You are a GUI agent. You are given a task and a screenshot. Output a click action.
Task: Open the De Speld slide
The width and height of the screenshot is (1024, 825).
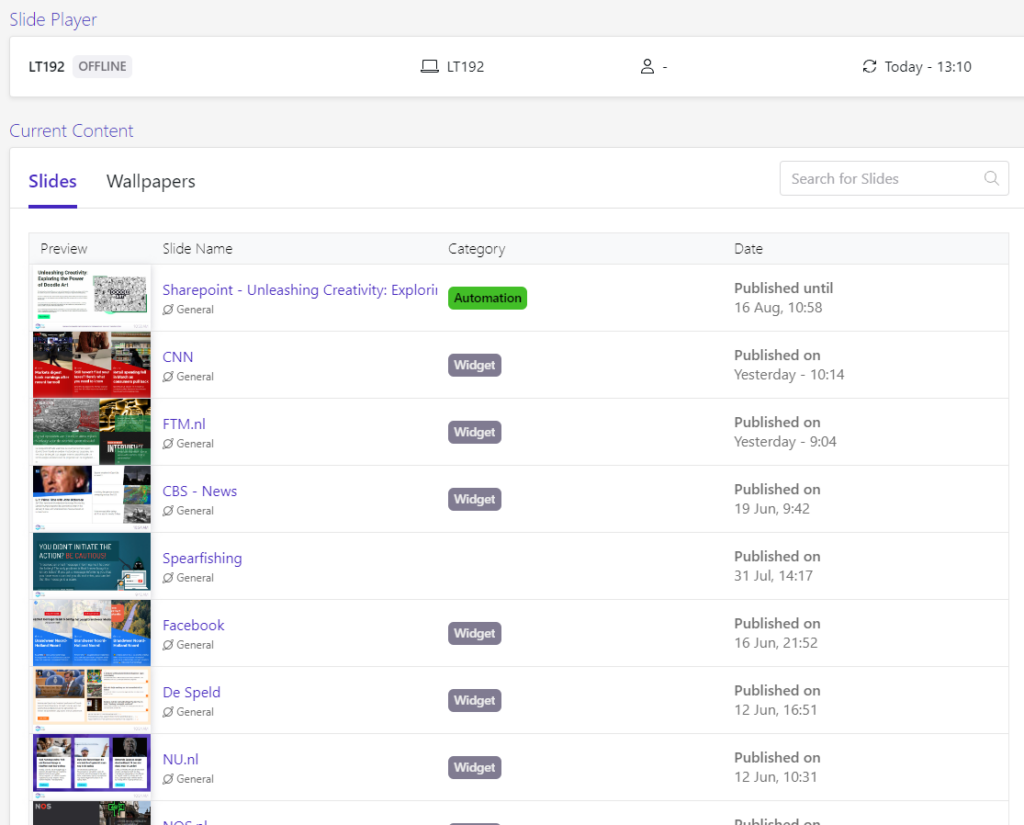[191, 692]
